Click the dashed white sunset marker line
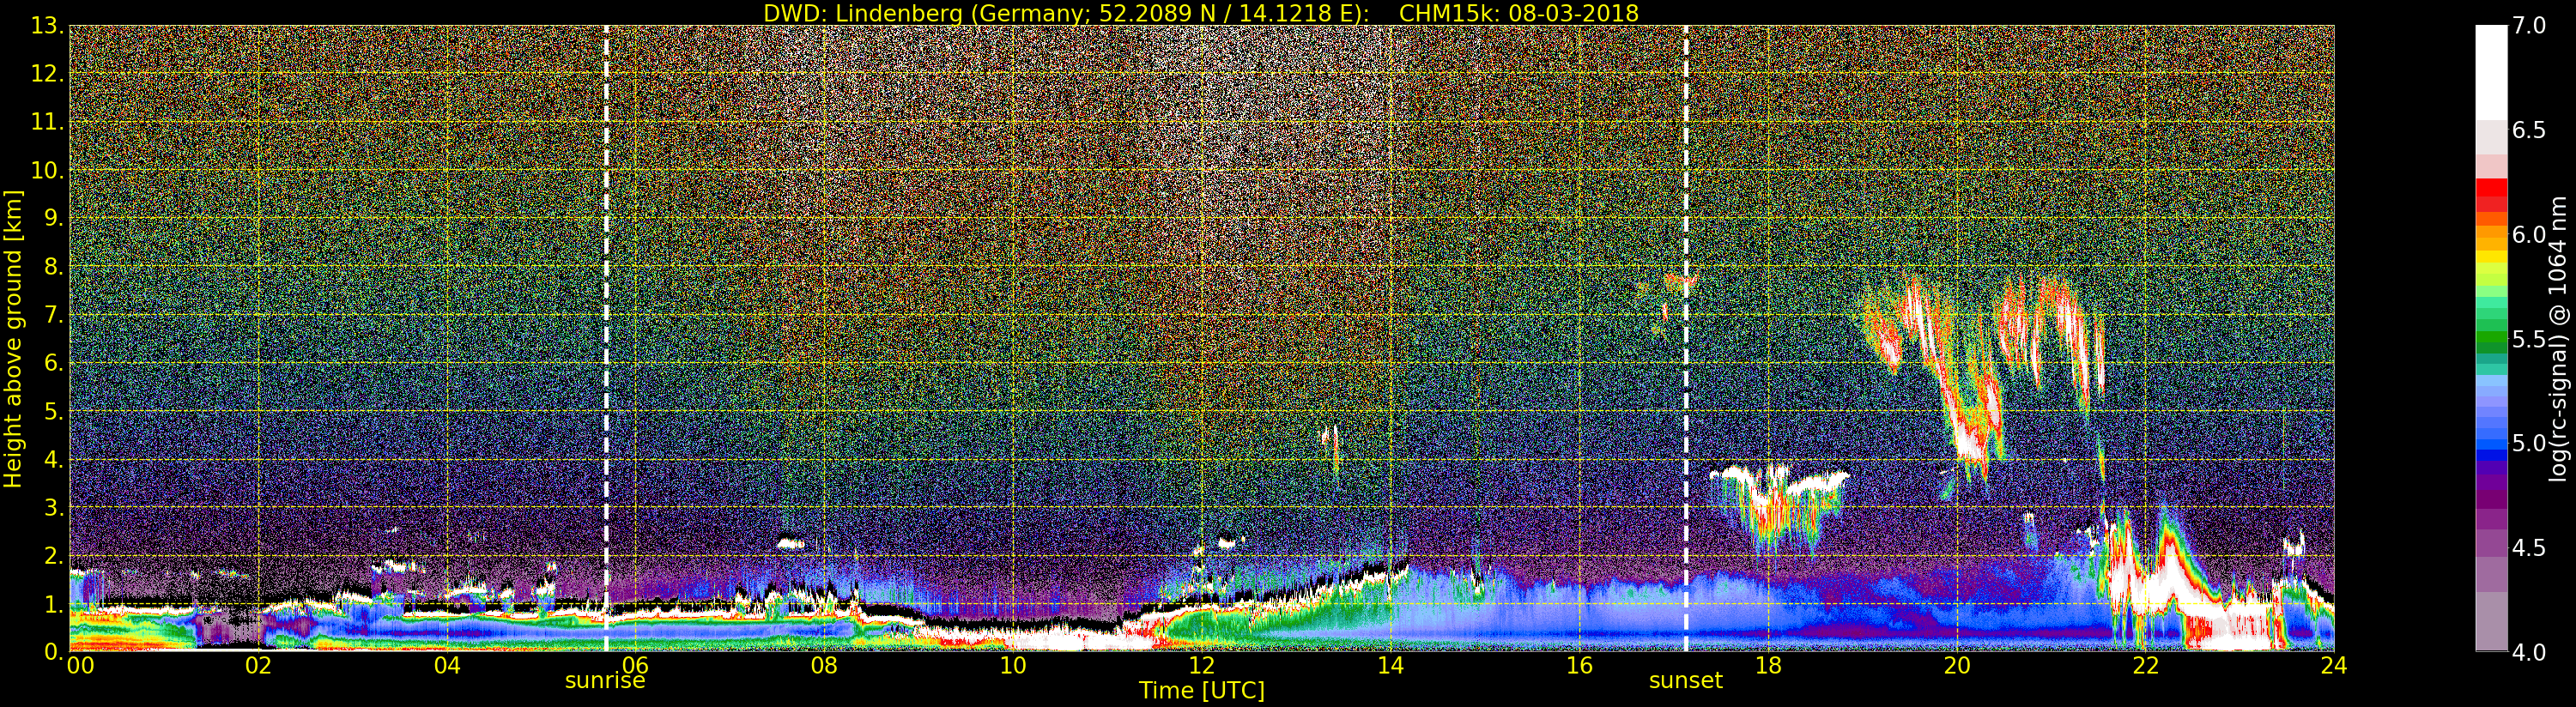 [x=1686, y=338]
